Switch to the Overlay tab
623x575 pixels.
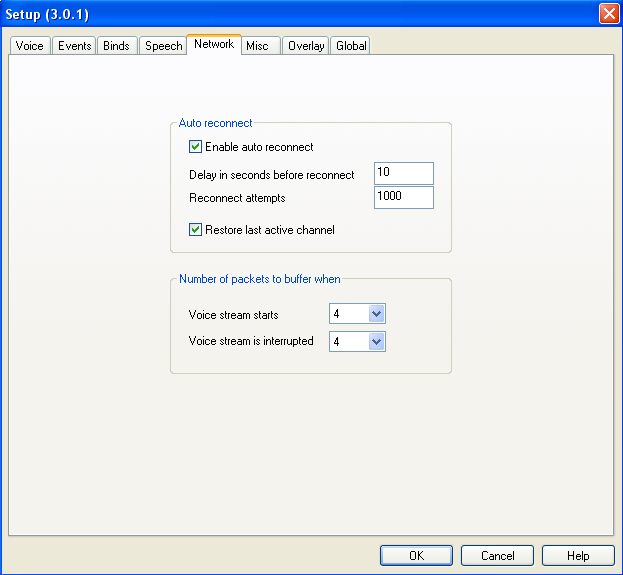306,46
